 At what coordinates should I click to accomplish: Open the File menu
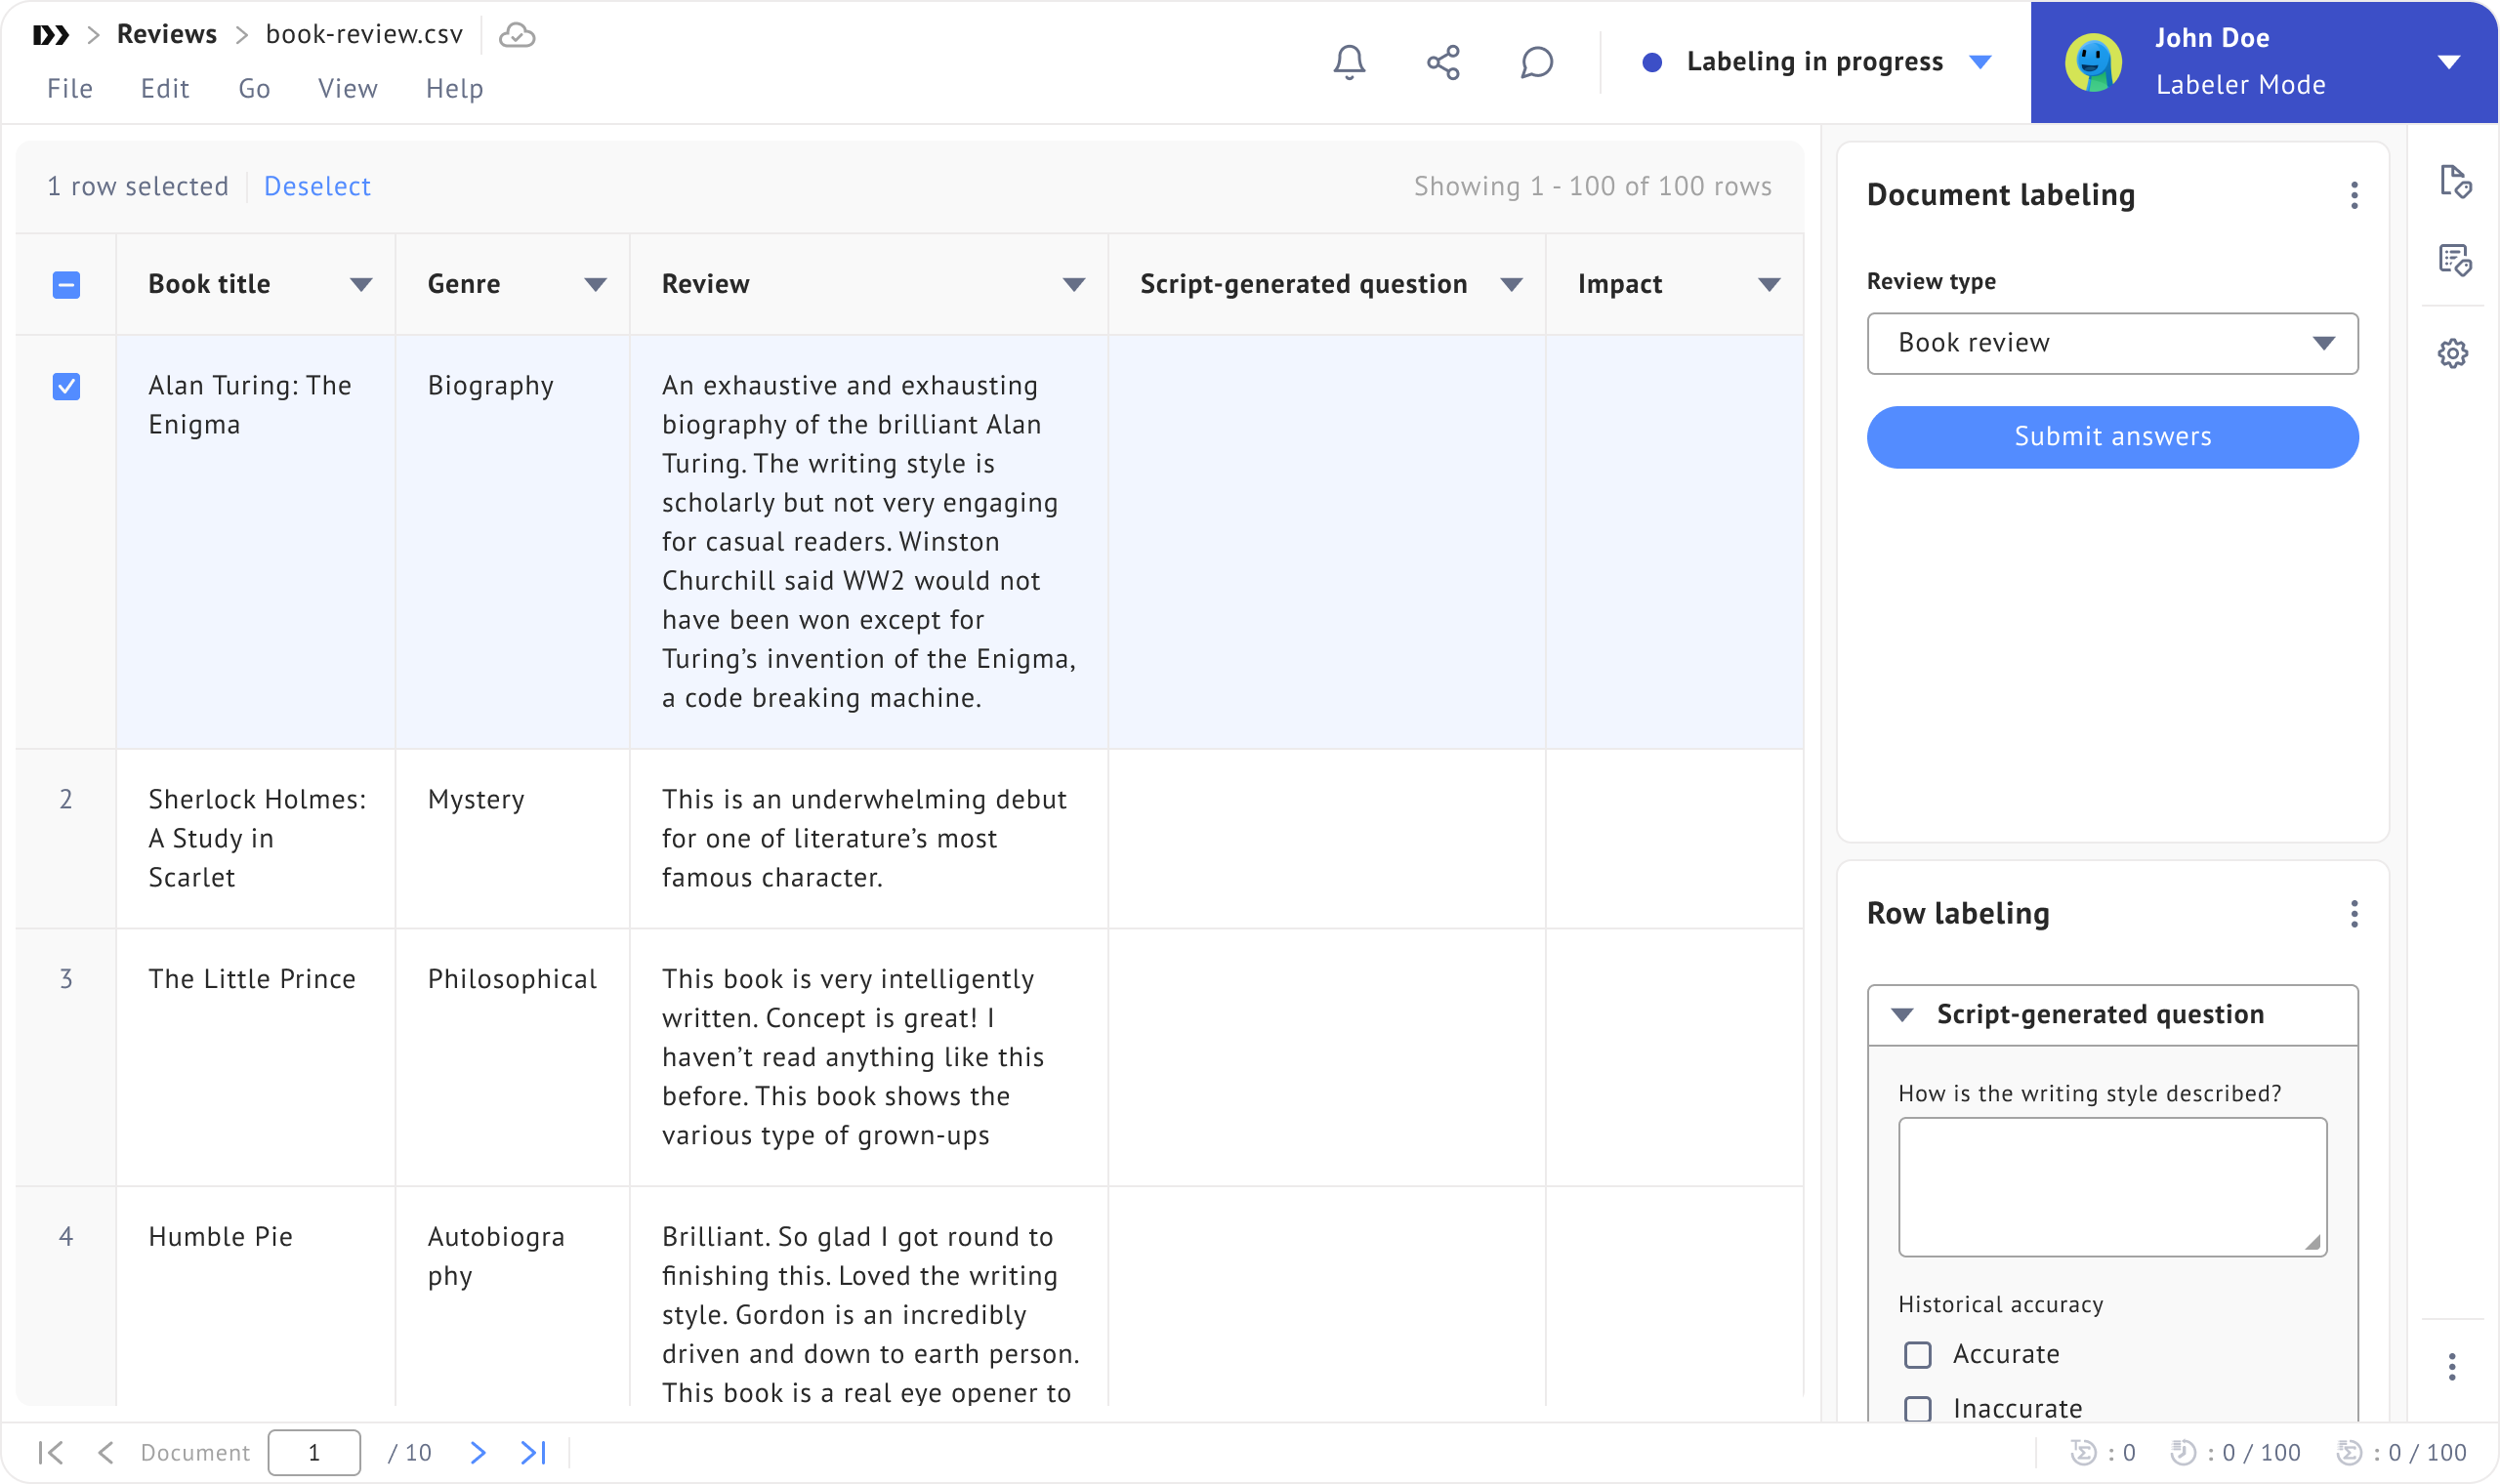(69, 89)
